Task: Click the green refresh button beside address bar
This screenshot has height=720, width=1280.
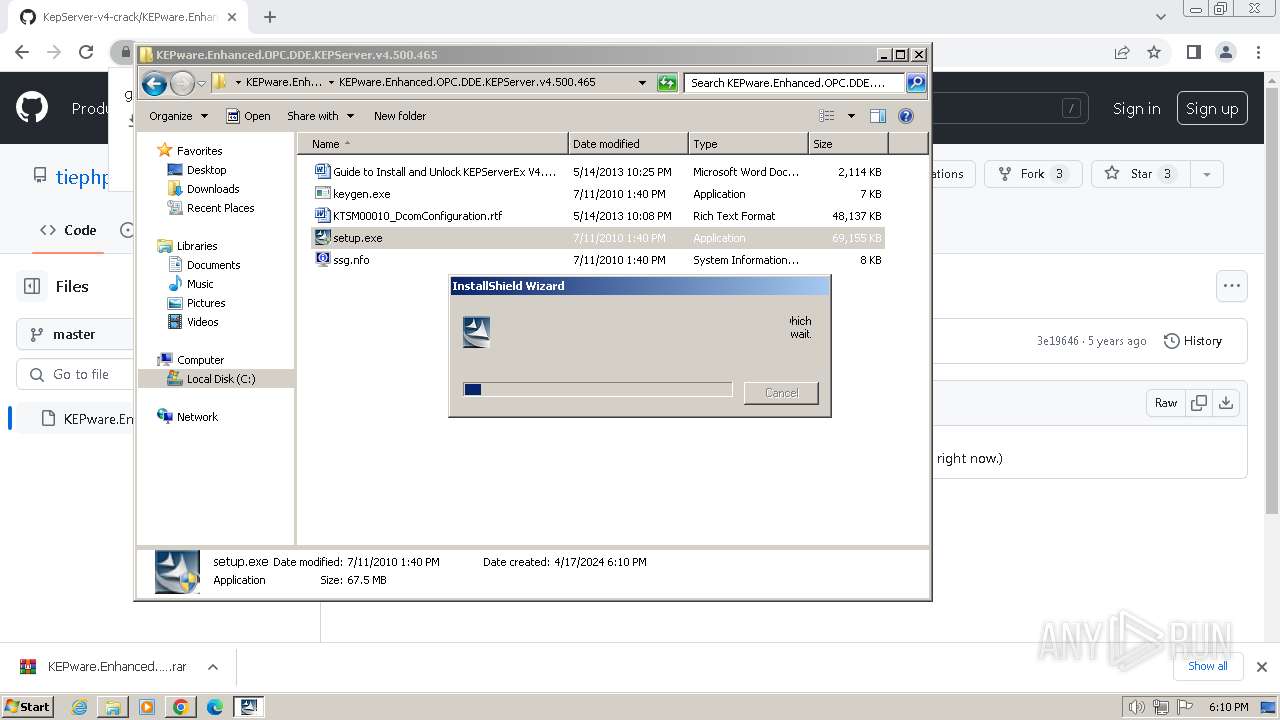Action: click(x=667, y=83)
